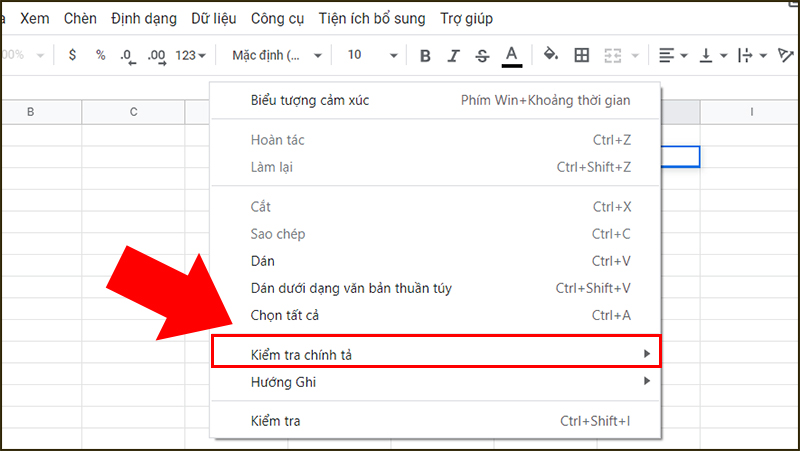
Task: Expand text wrapping dropdown arrow
Action: (x=763, y=56)
